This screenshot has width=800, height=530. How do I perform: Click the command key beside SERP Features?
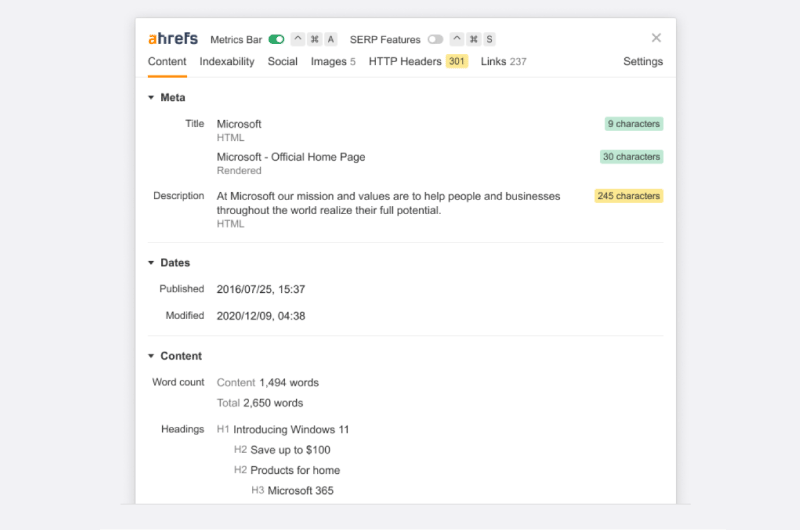point(473,39)
